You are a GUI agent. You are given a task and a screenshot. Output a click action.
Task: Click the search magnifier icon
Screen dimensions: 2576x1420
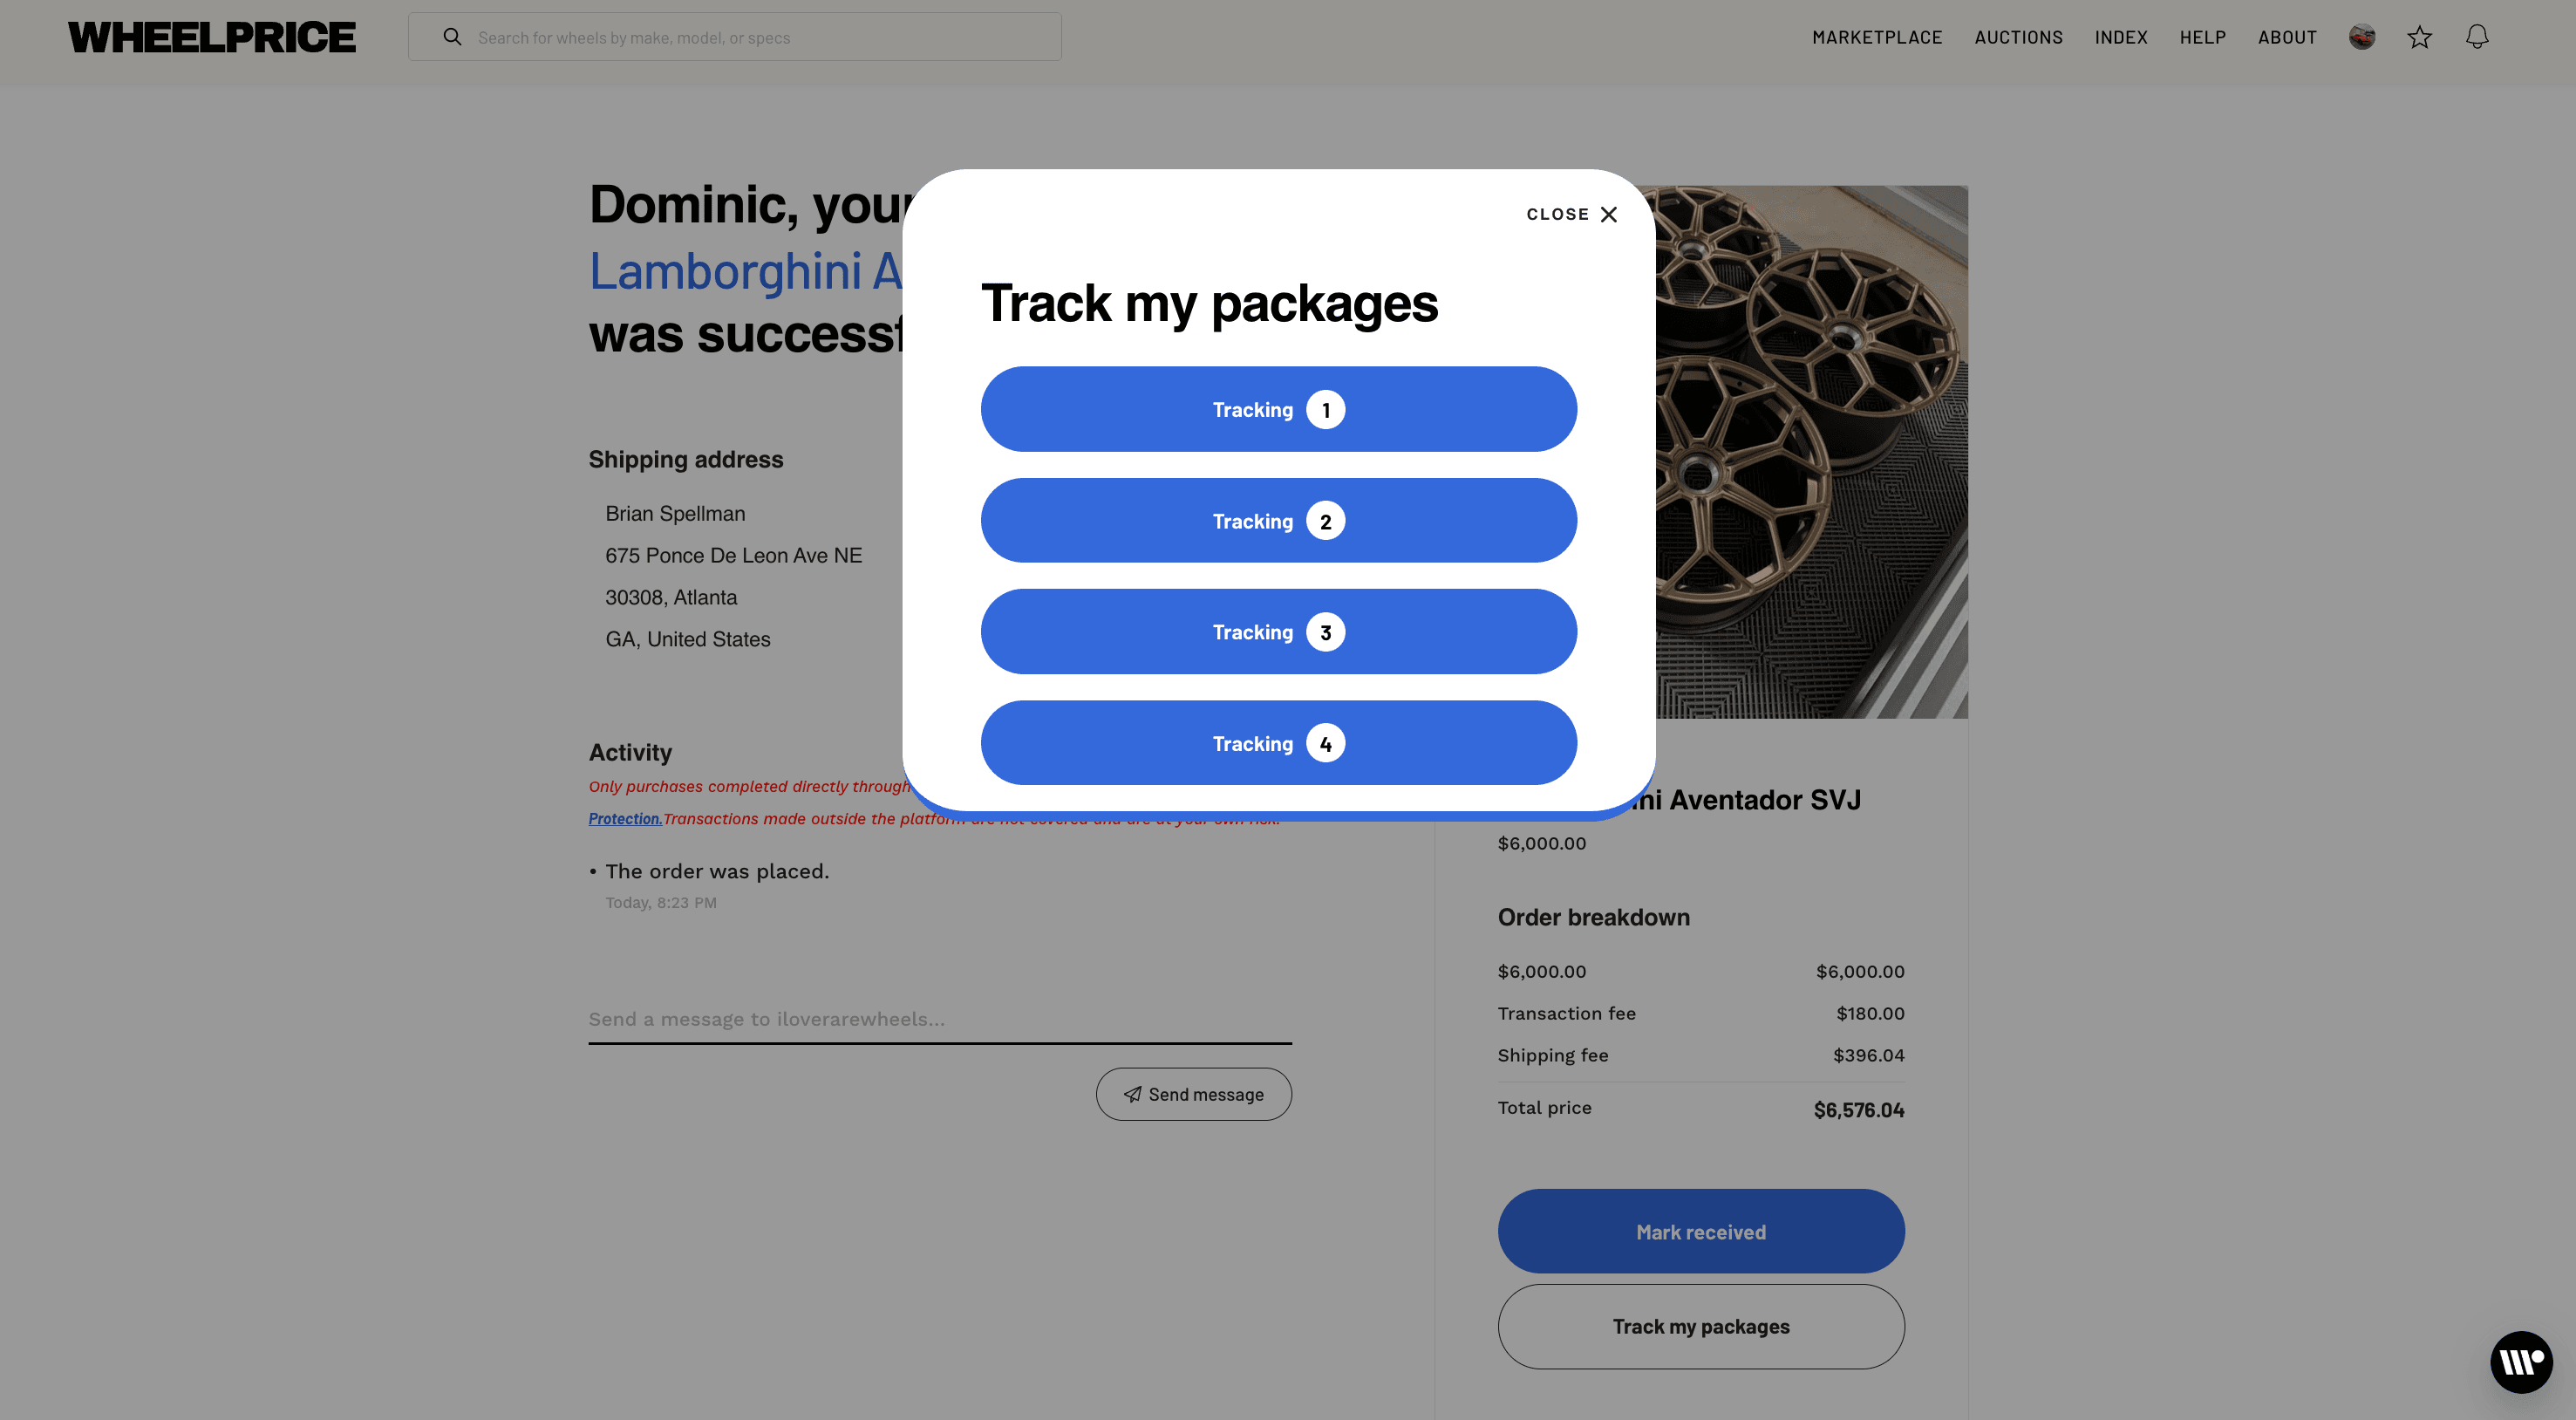pos(452,36)
